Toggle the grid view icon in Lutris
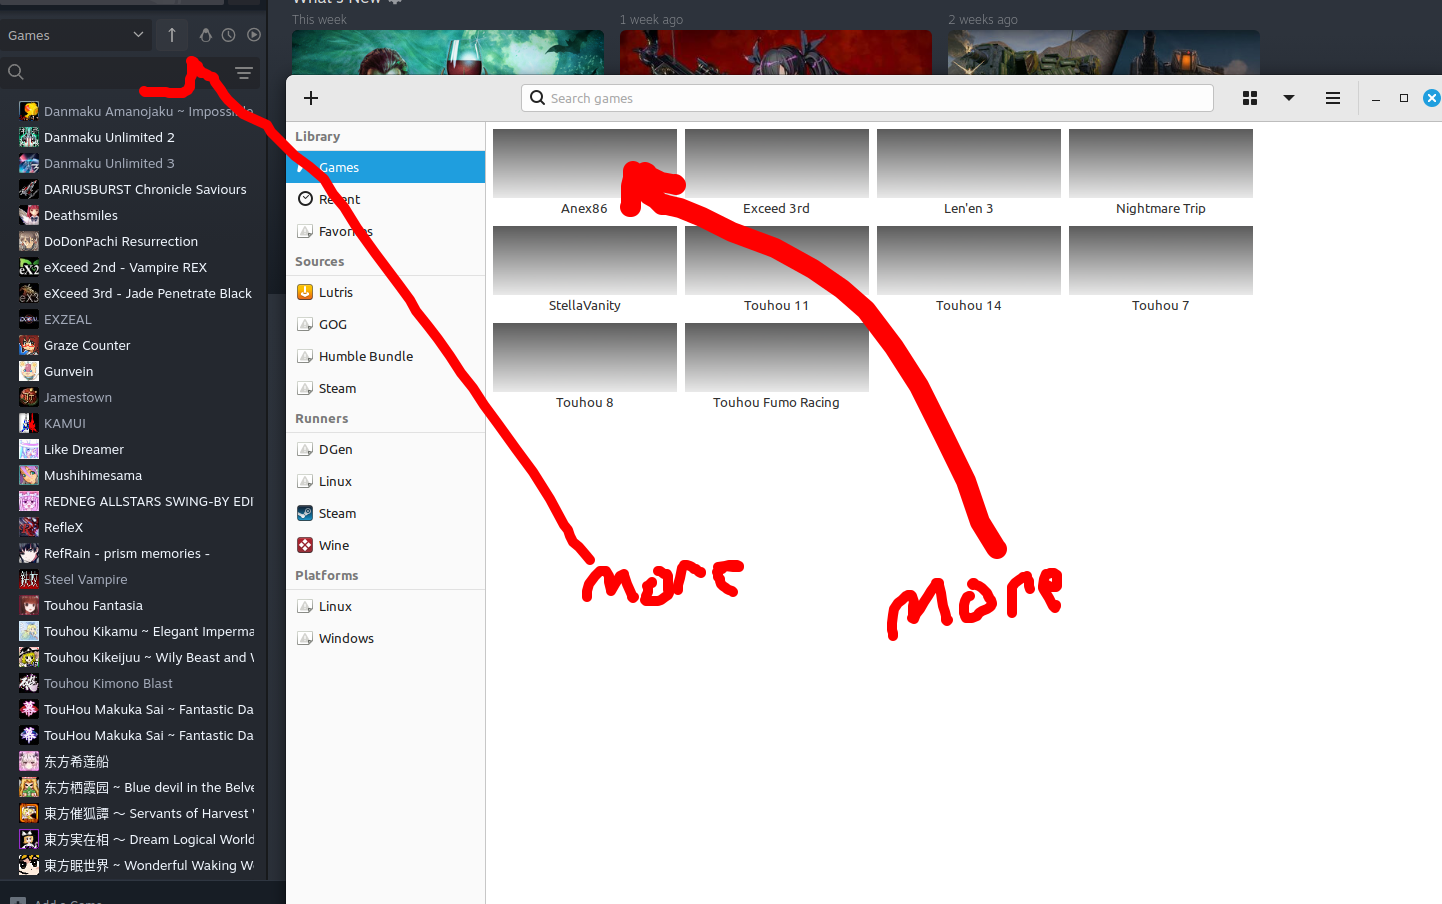This screenshot has height=904, width=1442. (1250, 98)
